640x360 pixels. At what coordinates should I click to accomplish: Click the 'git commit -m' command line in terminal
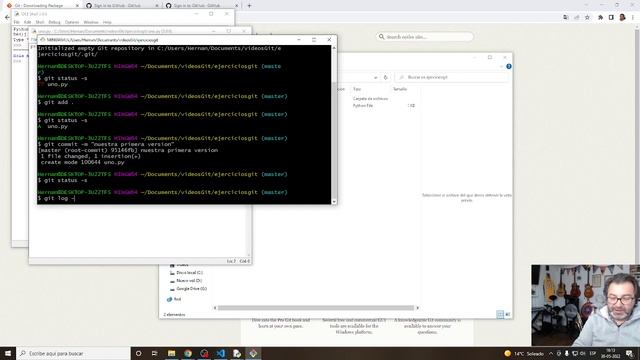point(106,144)
